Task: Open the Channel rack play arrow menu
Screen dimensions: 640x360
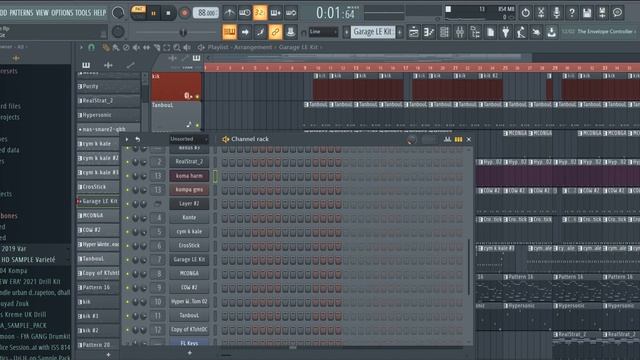Action: (127, 140)
